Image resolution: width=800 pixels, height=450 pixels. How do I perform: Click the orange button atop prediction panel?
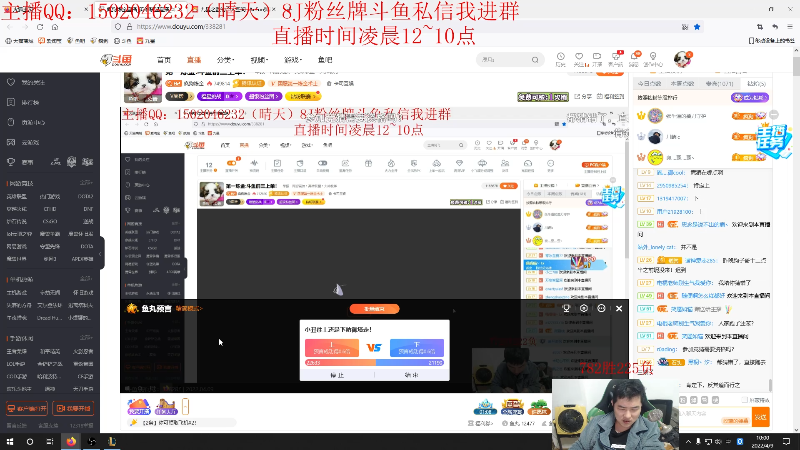pos(374,309)
